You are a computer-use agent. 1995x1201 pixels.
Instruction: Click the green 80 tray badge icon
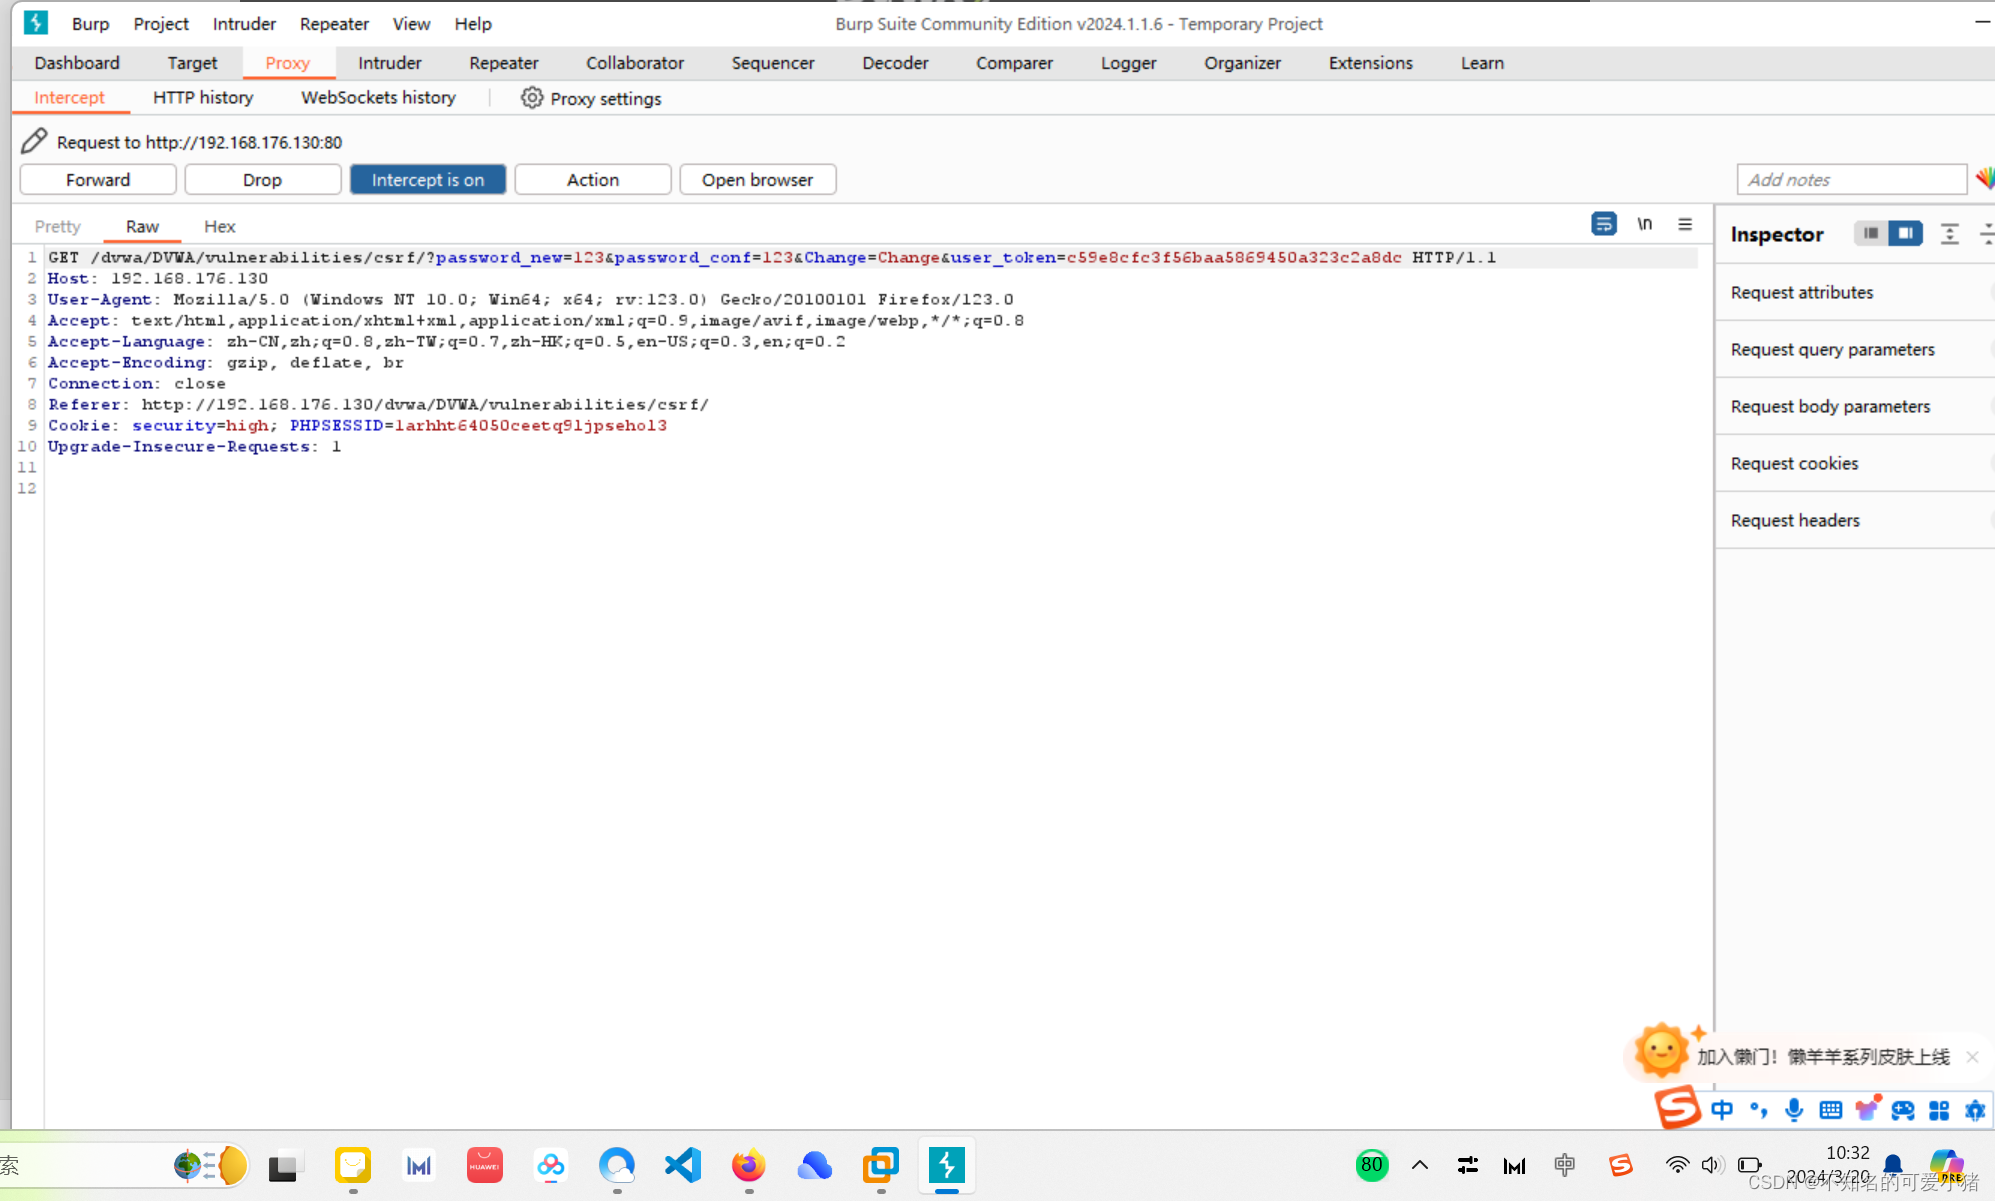(x=1372, y=1165)
